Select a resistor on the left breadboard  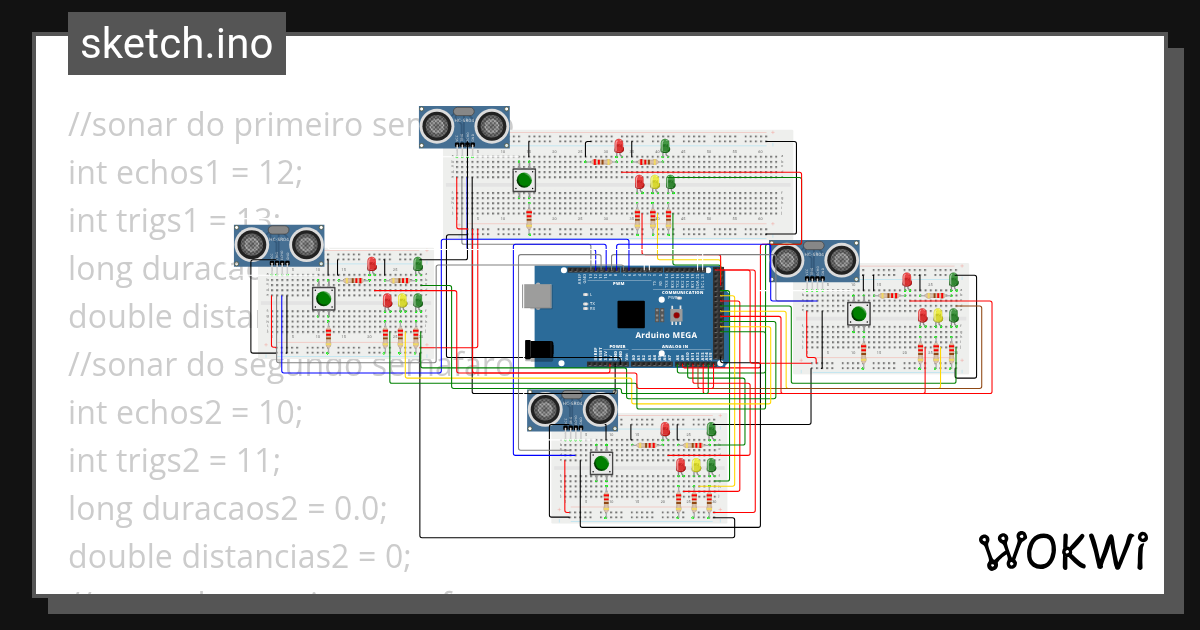click(x=354, y=280)
